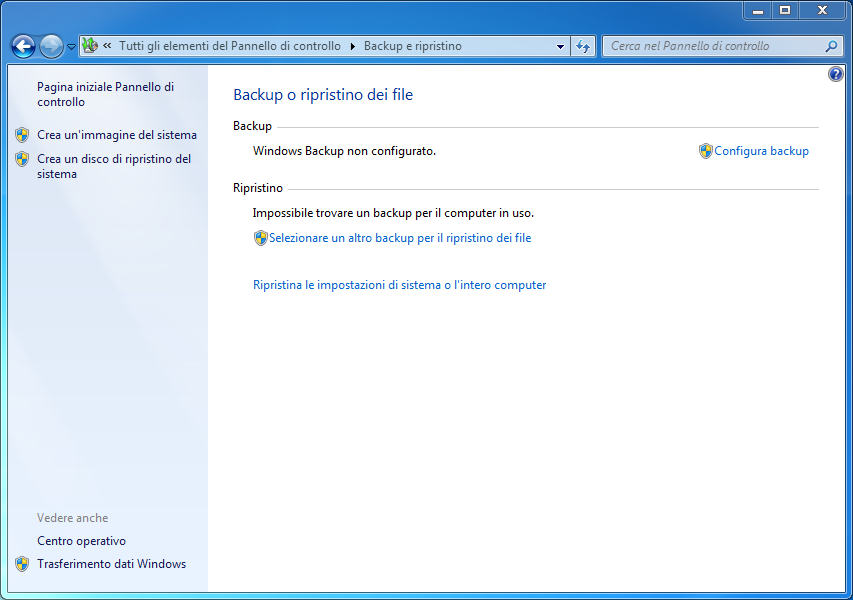Click shield icon next to 'Configura backup'

[x=706, y=151]
